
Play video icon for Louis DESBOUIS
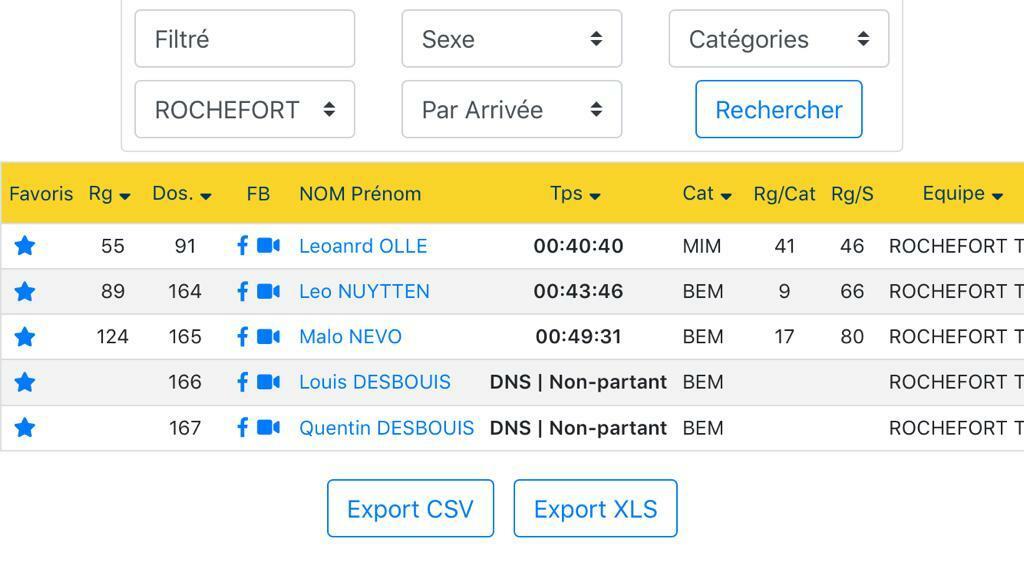268,382
